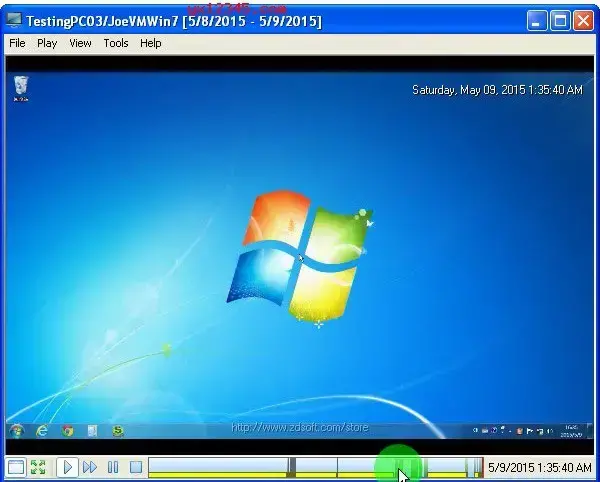Click the Recycle Bin on recorded desktop
600x482 pixels.
tap(21, 88)
